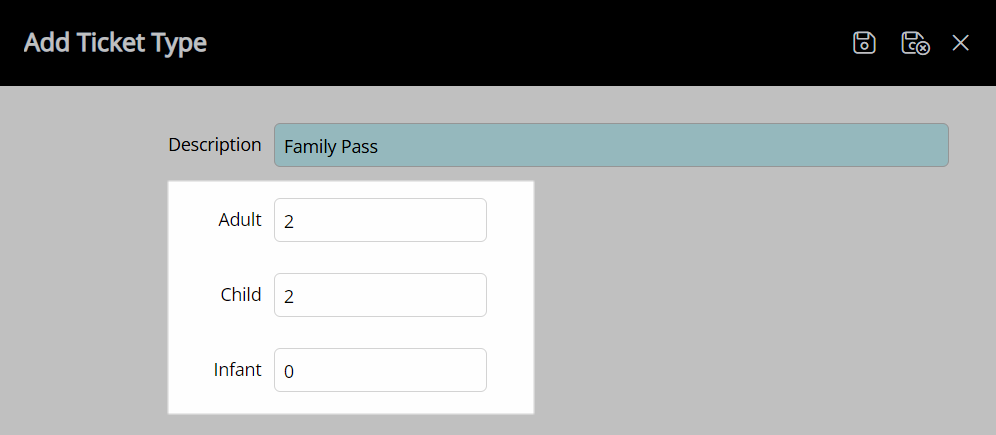Click the value 0 in the Infant field
This screenshot has width=996, height=435.
[289, 371]
